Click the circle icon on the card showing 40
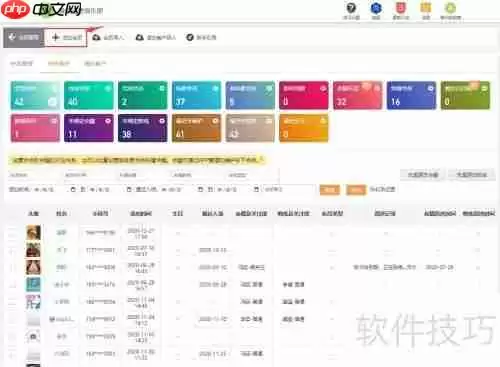 click(108, 88)
